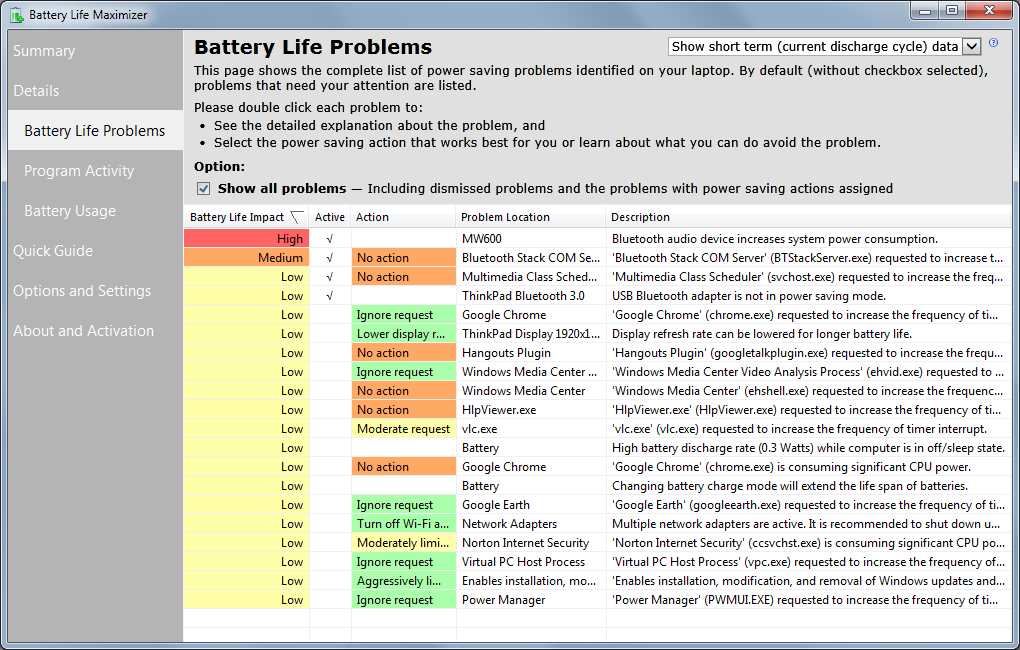Select vlc.exe problem location
The height and width of the screenshot is (650, 1020).
point(479,429)
